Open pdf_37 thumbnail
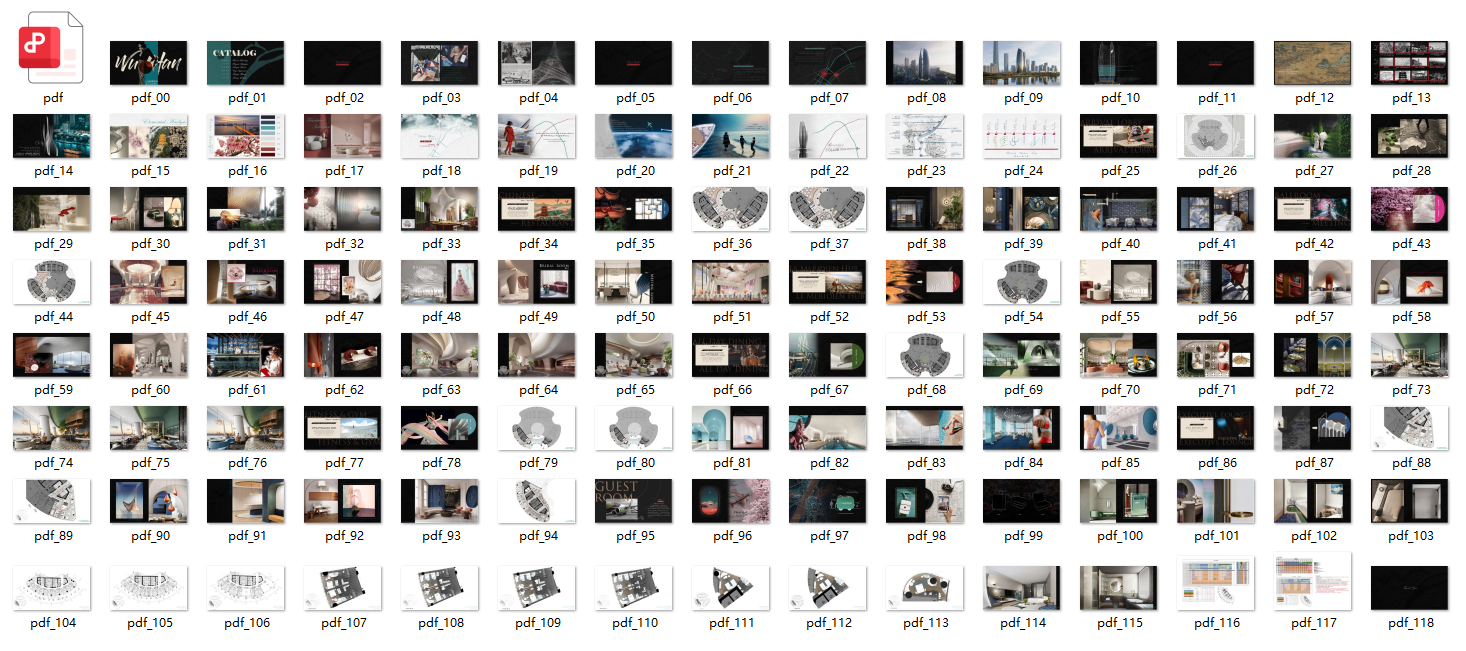The width and height of the screenshot is (1466, 651). tap(828, 209)
